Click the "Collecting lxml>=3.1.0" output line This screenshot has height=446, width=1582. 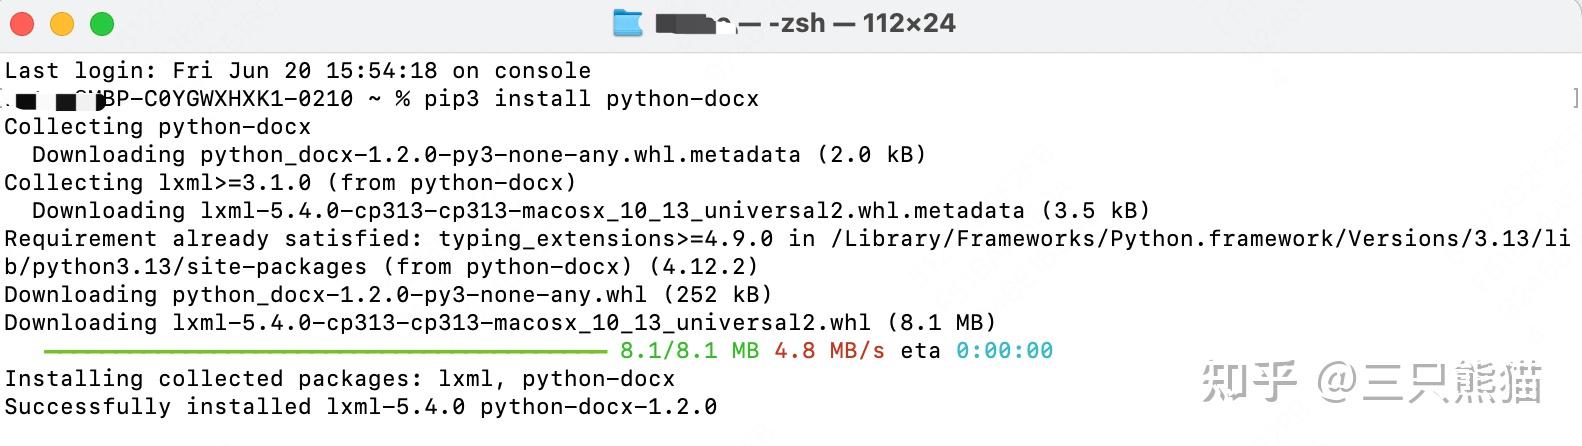pos(290,183)
